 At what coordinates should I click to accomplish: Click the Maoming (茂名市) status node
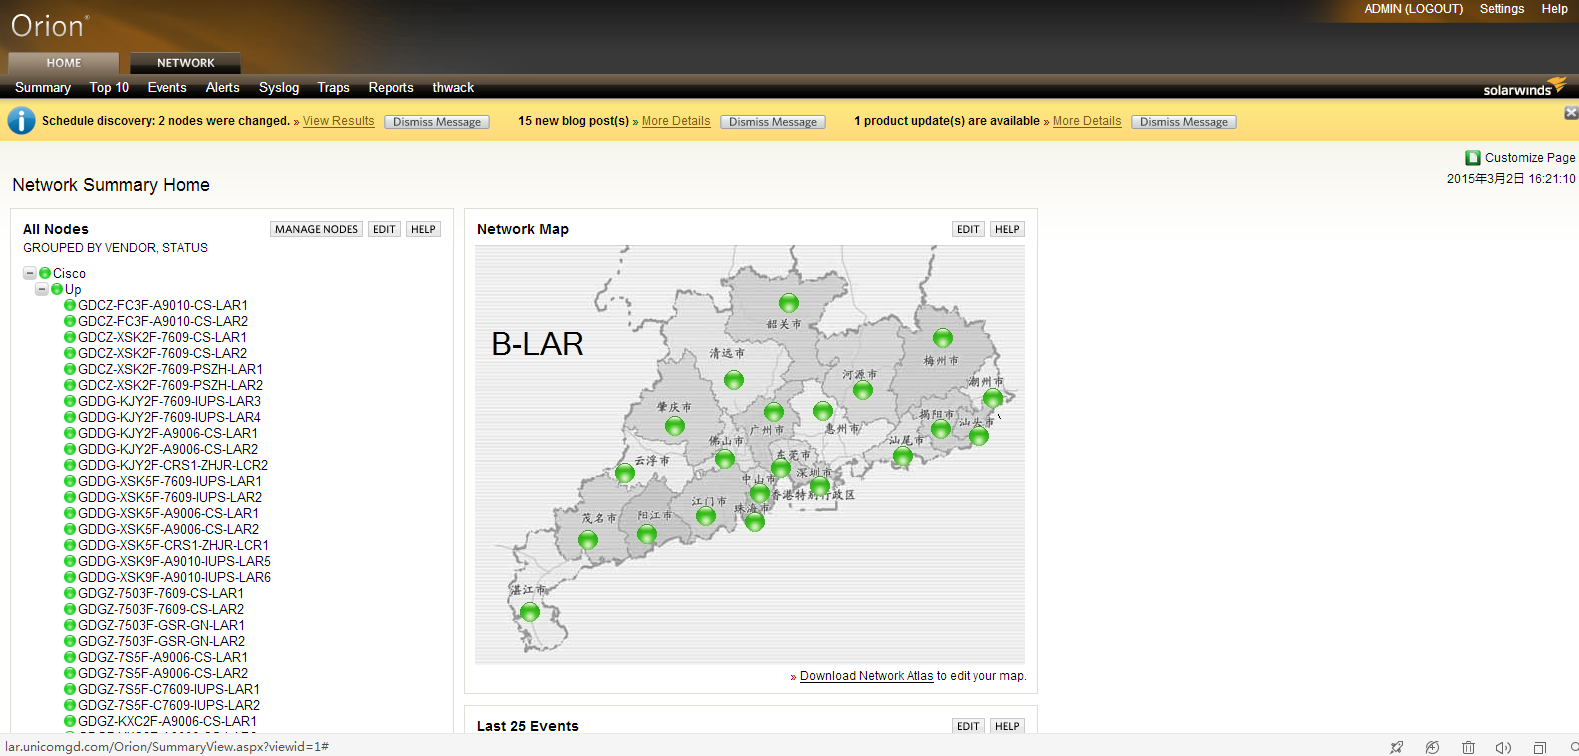[x=588, y=540]
